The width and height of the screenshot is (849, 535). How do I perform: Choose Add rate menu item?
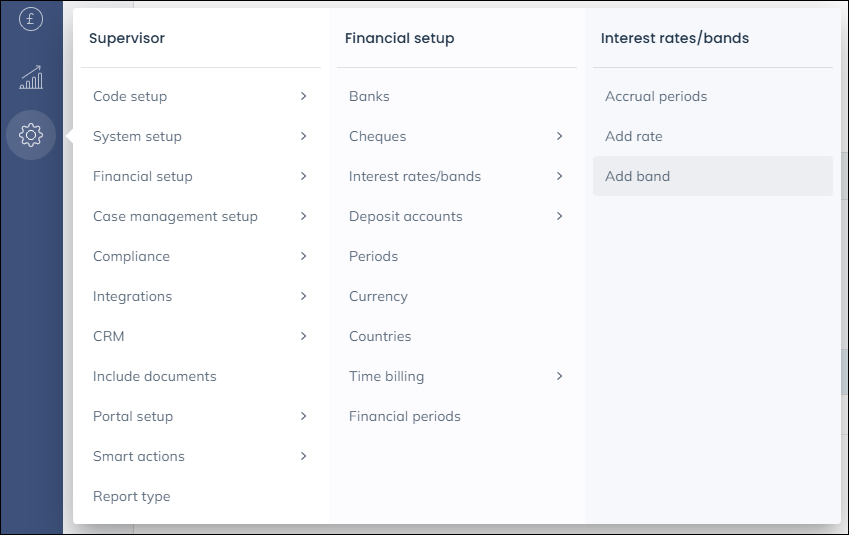coord(634,136)
